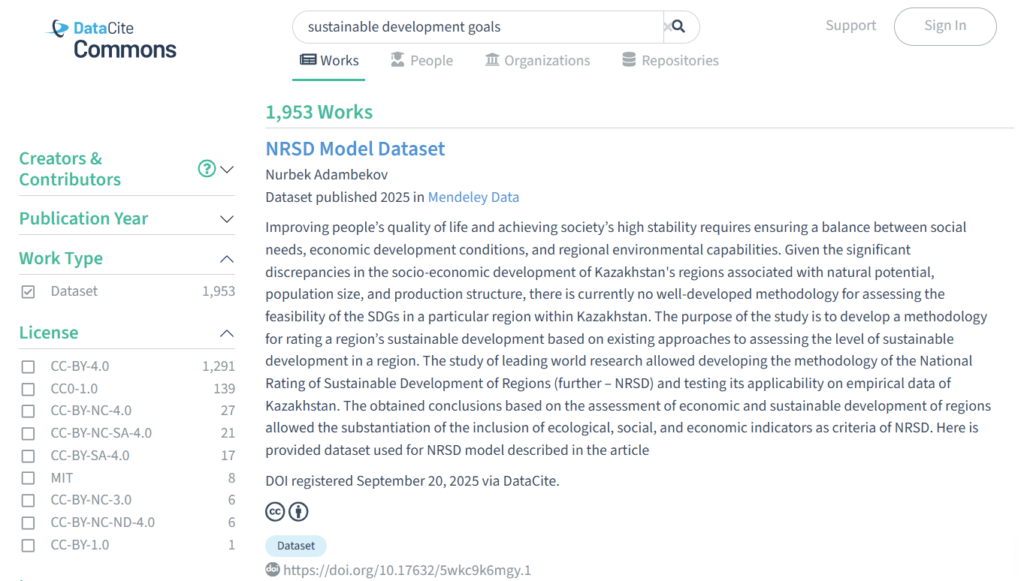Expand the Publication Year filter

click(x=227, y=219)
